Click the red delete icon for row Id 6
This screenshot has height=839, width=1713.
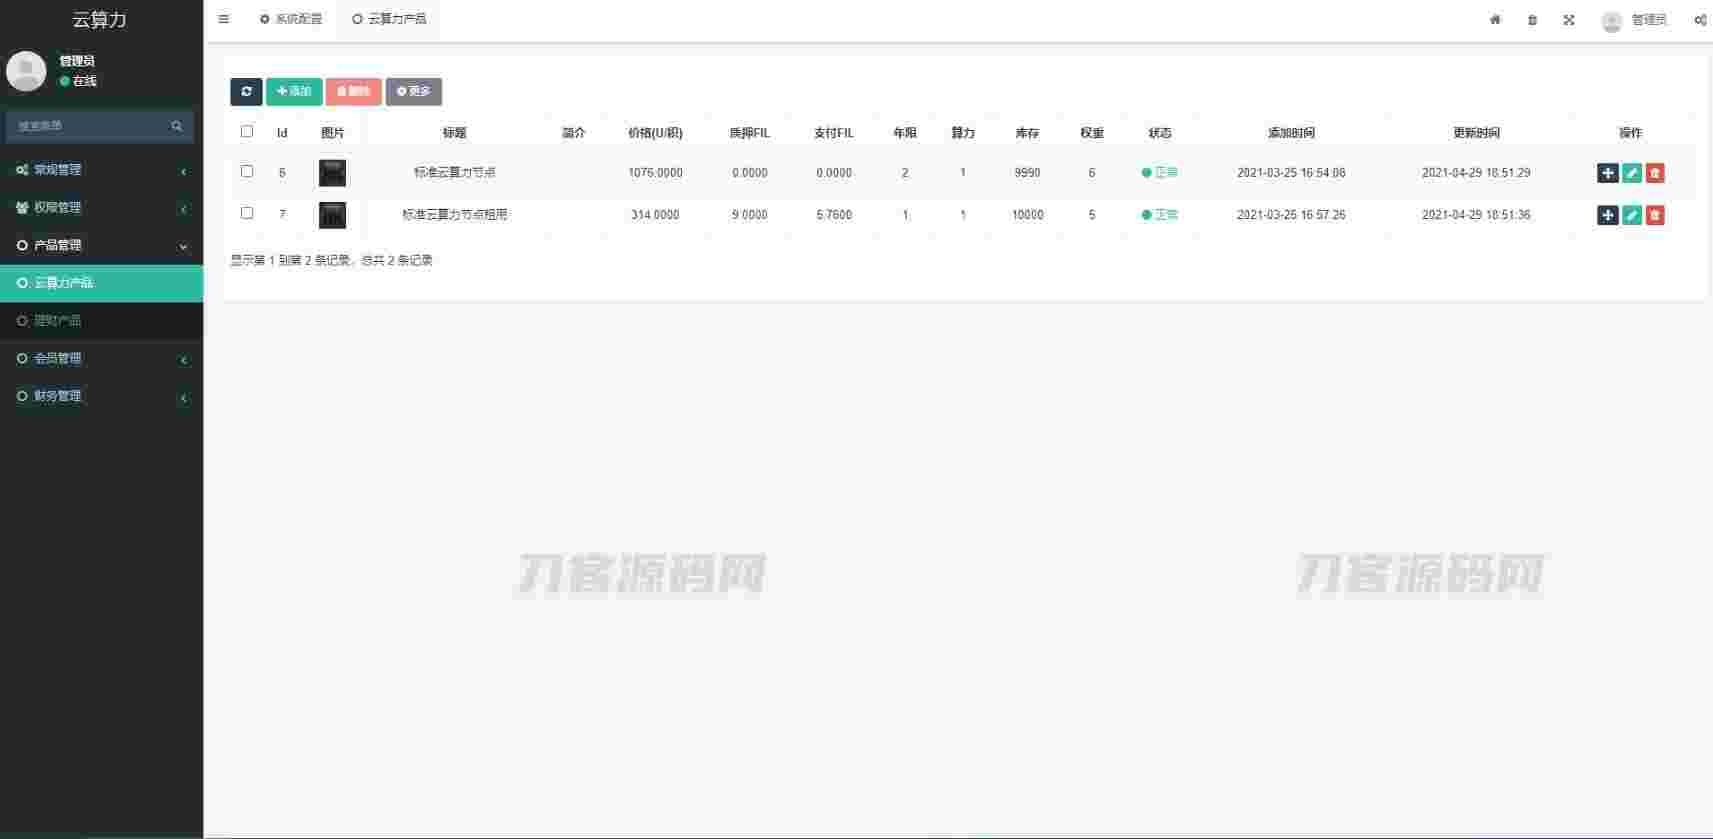[x=1655, y=173]
